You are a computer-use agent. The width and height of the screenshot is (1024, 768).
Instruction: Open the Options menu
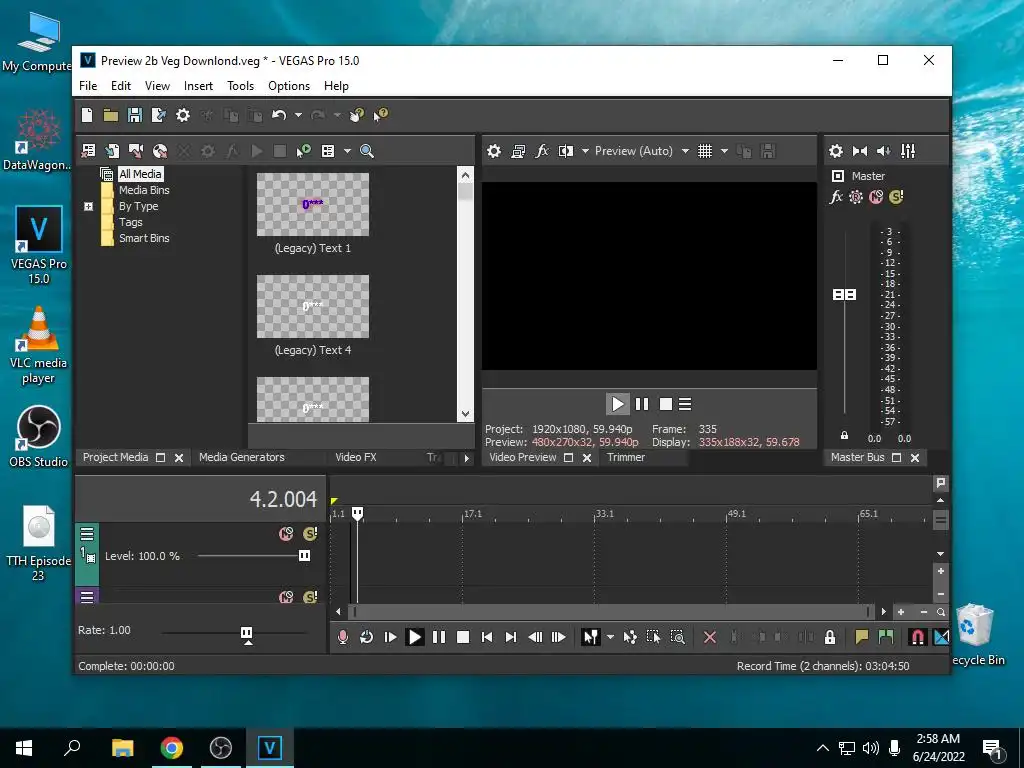coord(289,86)
